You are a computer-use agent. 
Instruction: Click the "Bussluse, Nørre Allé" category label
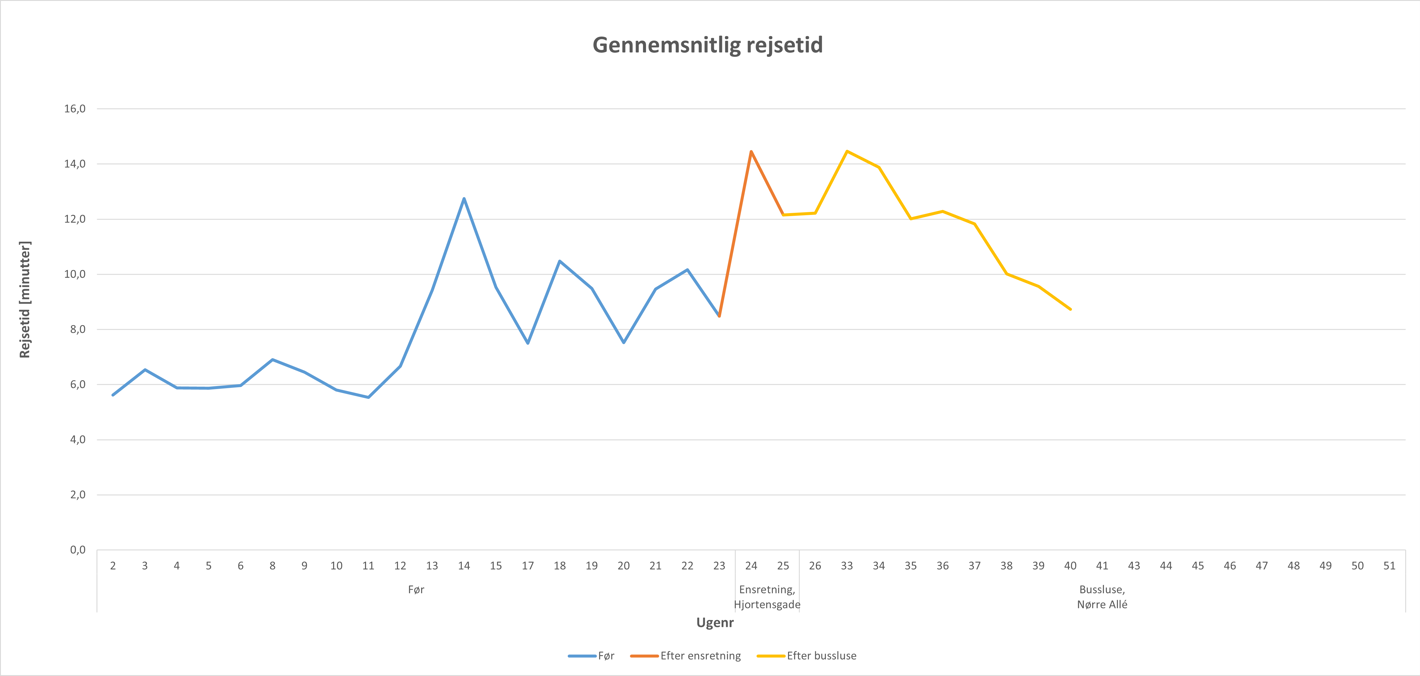coord(1102,597)
